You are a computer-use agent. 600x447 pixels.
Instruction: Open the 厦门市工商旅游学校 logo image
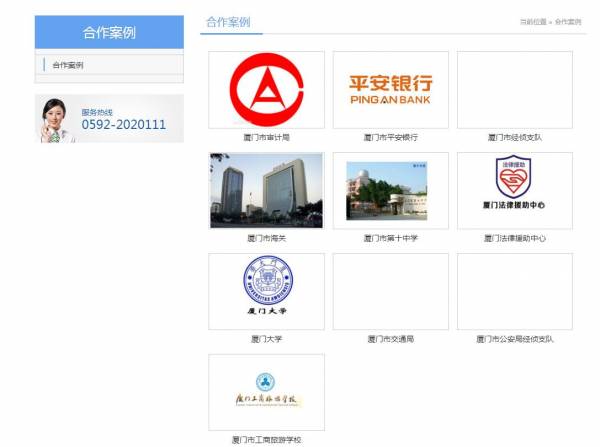tap(266, 392)
